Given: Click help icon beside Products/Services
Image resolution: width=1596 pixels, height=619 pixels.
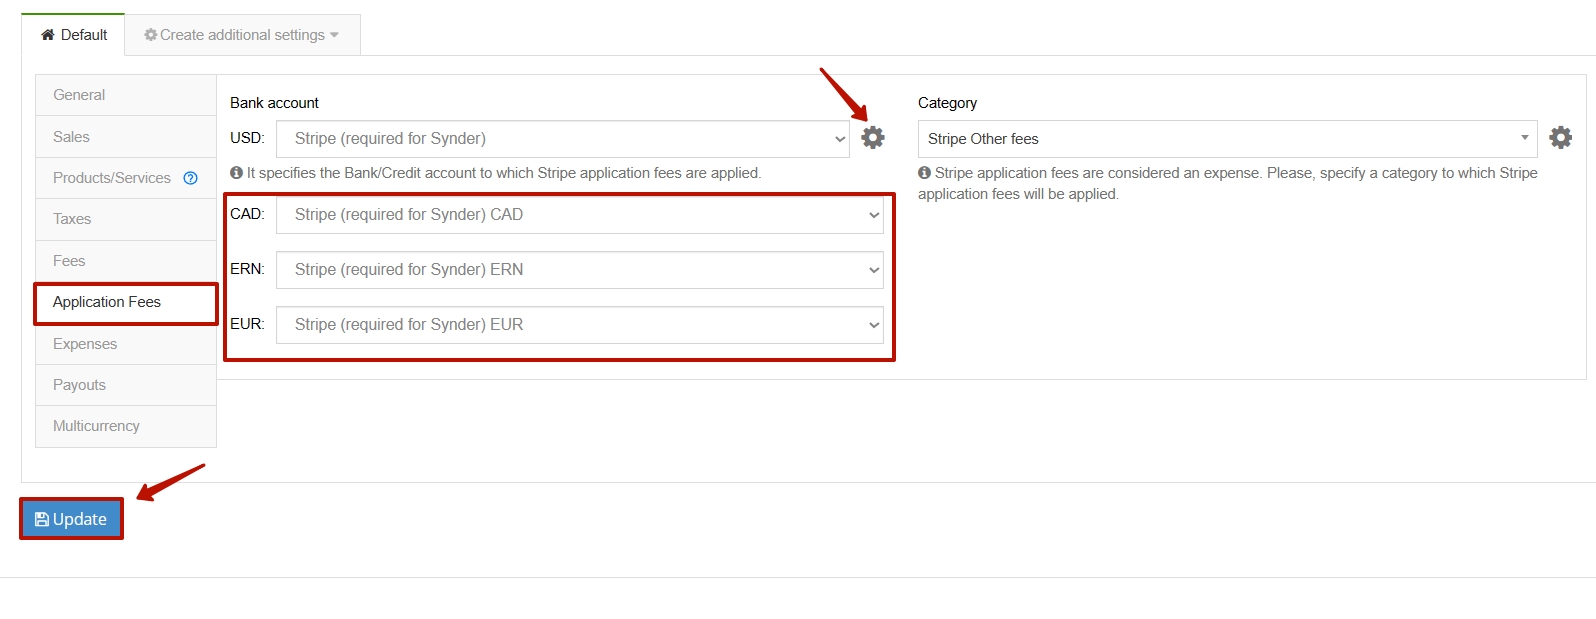Looking at the screenshot, I should pos(190,178).
